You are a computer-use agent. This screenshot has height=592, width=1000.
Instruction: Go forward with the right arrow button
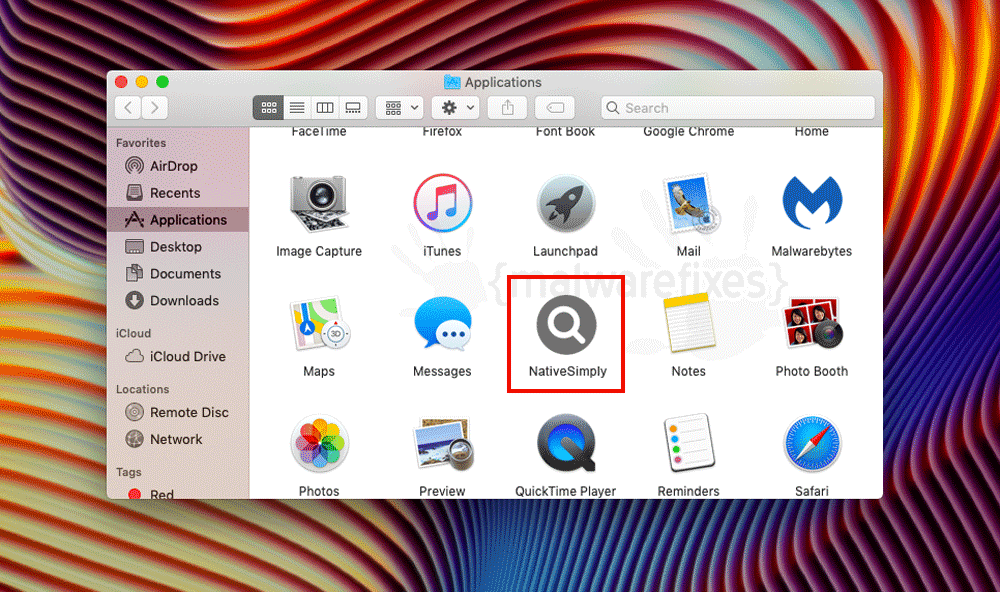click(155, 108)
